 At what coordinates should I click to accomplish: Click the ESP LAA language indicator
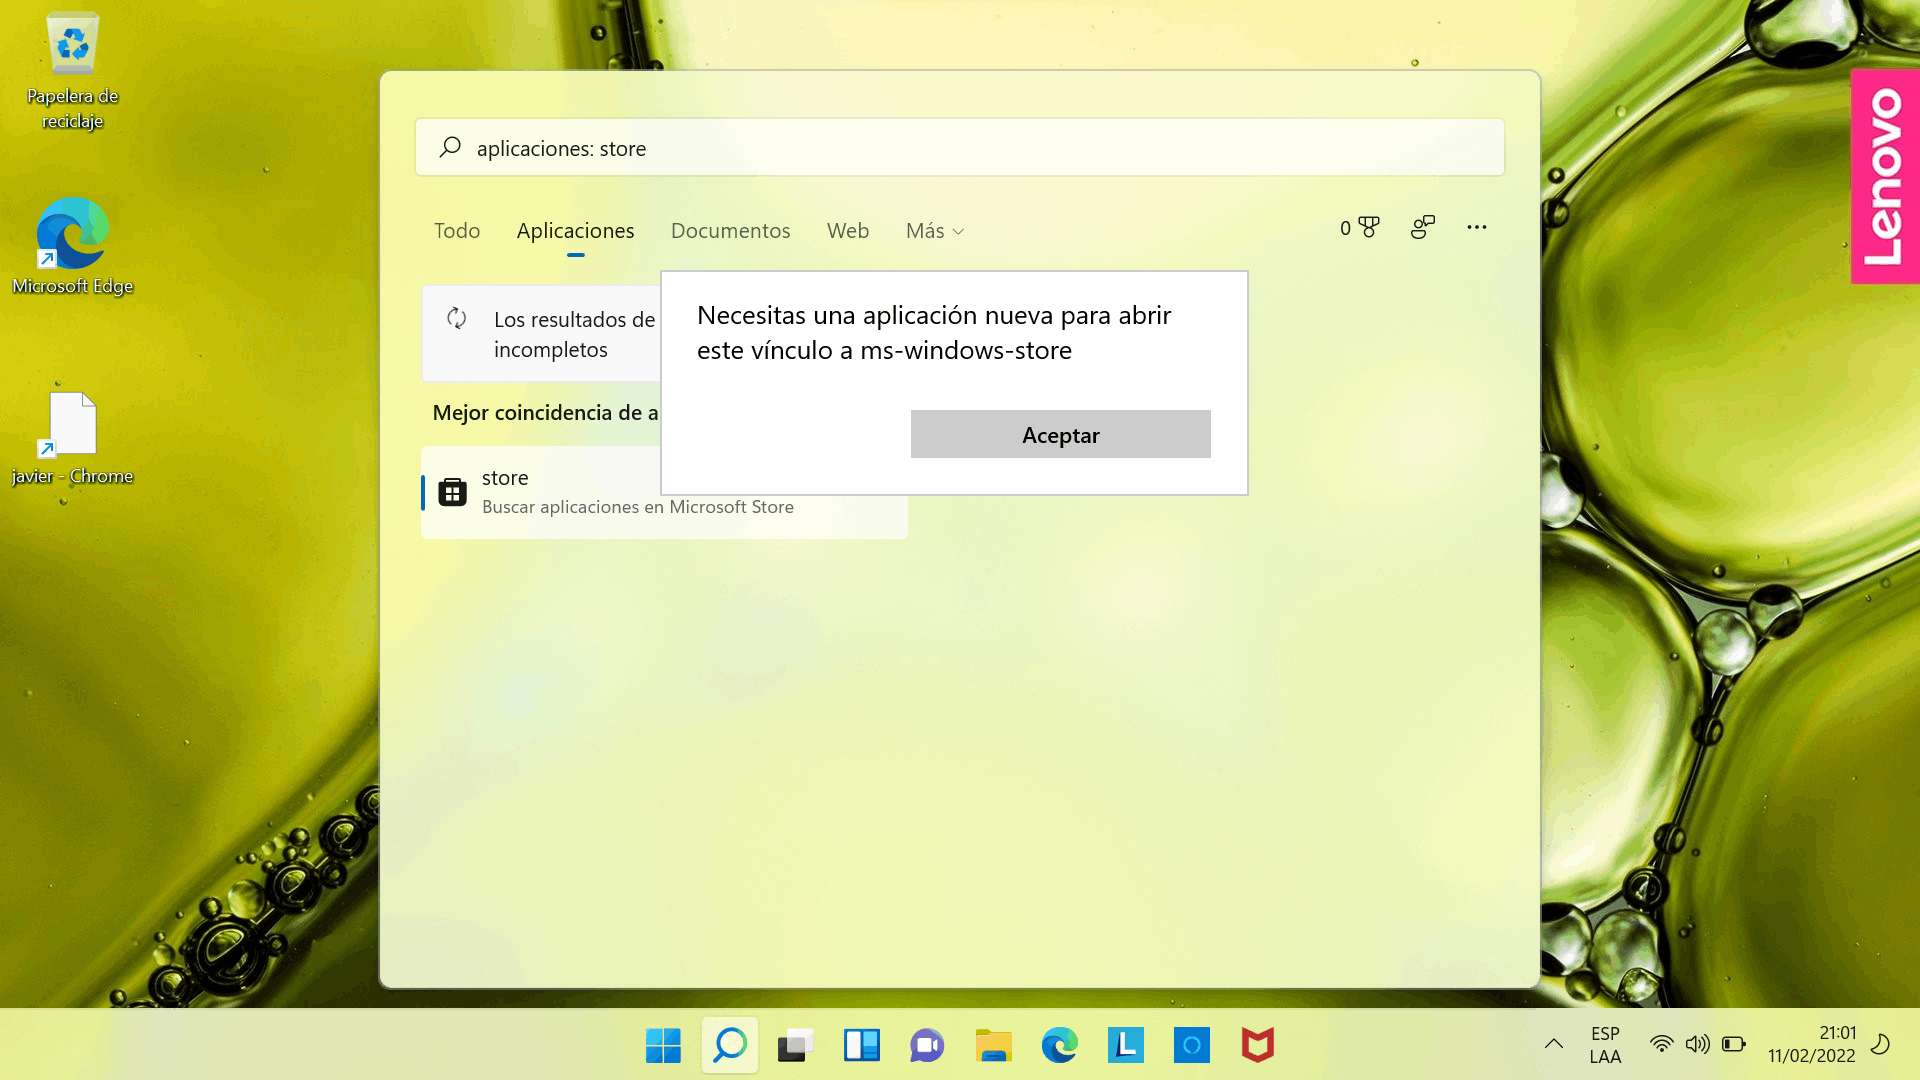1605,1045
